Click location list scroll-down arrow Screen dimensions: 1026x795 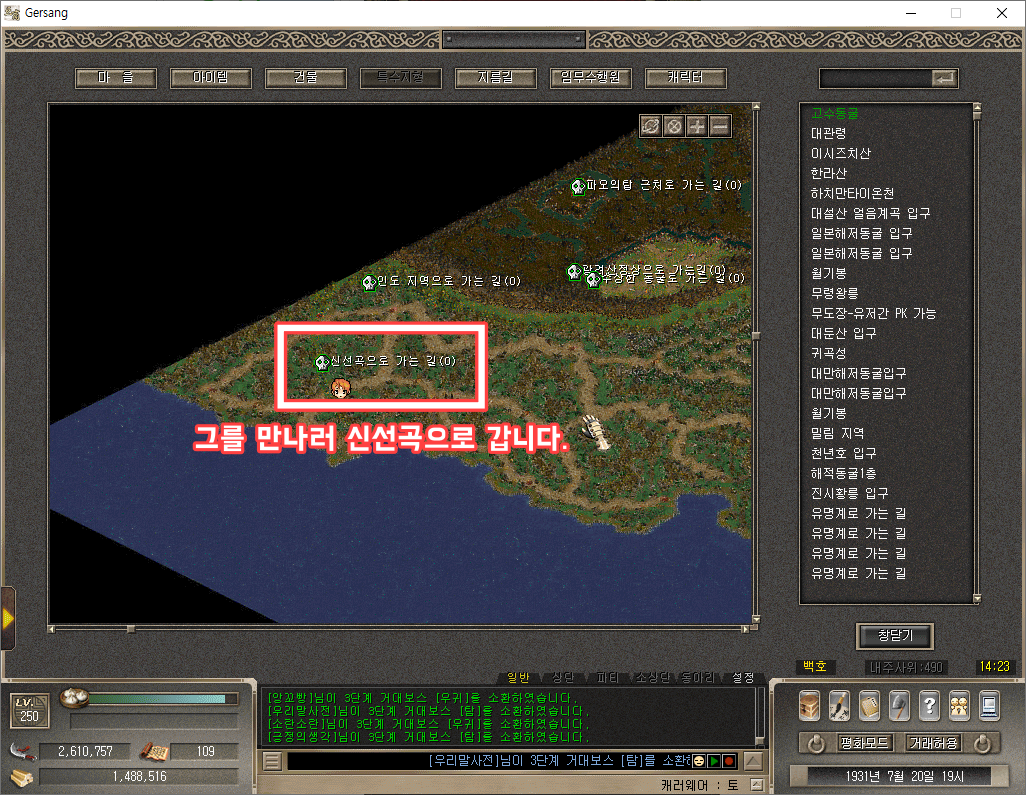coord(977,599)
